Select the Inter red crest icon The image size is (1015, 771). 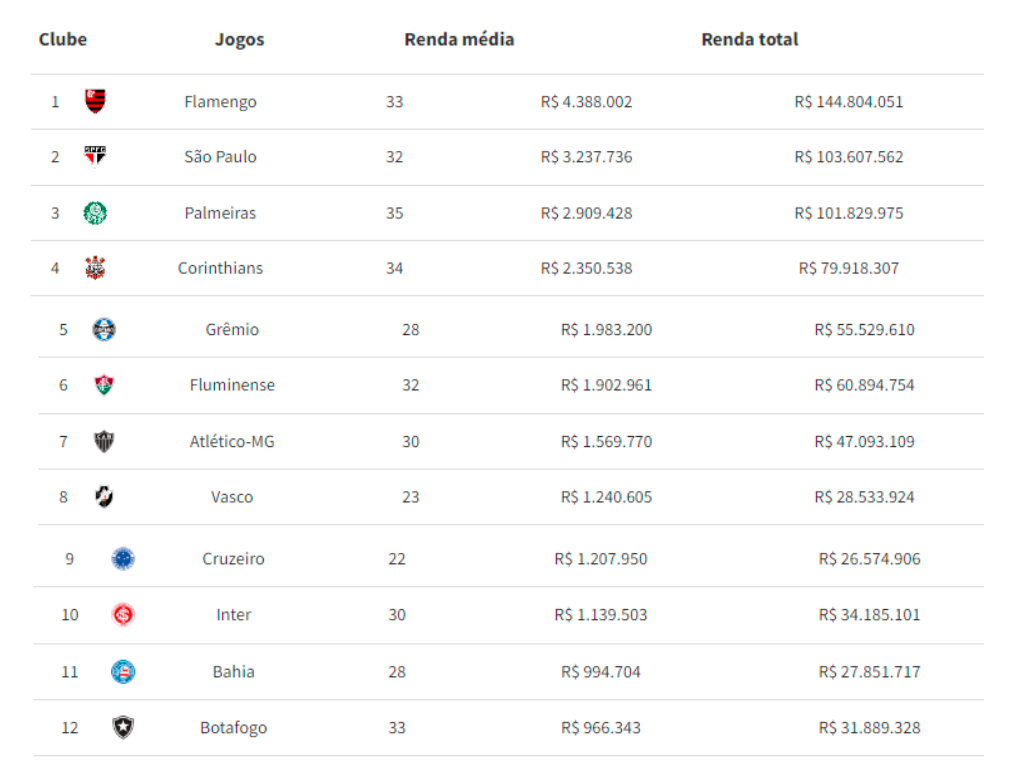[x=123, y=615]
